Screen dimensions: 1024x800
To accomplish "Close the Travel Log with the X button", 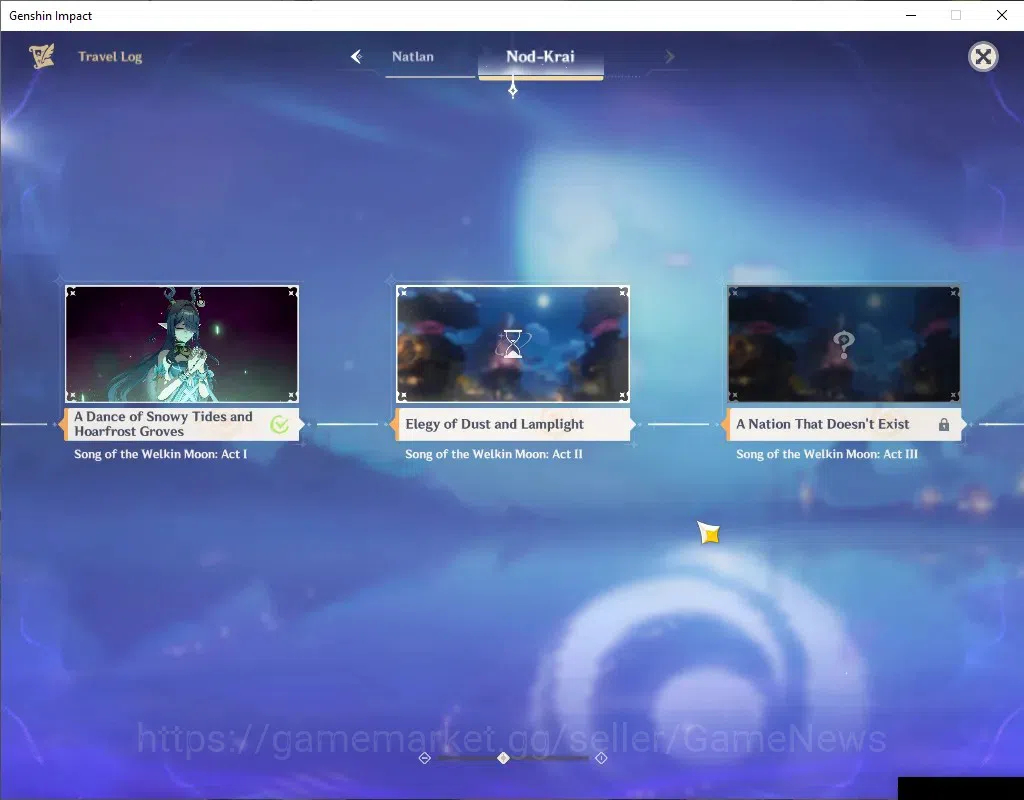I will click(983, 57).
